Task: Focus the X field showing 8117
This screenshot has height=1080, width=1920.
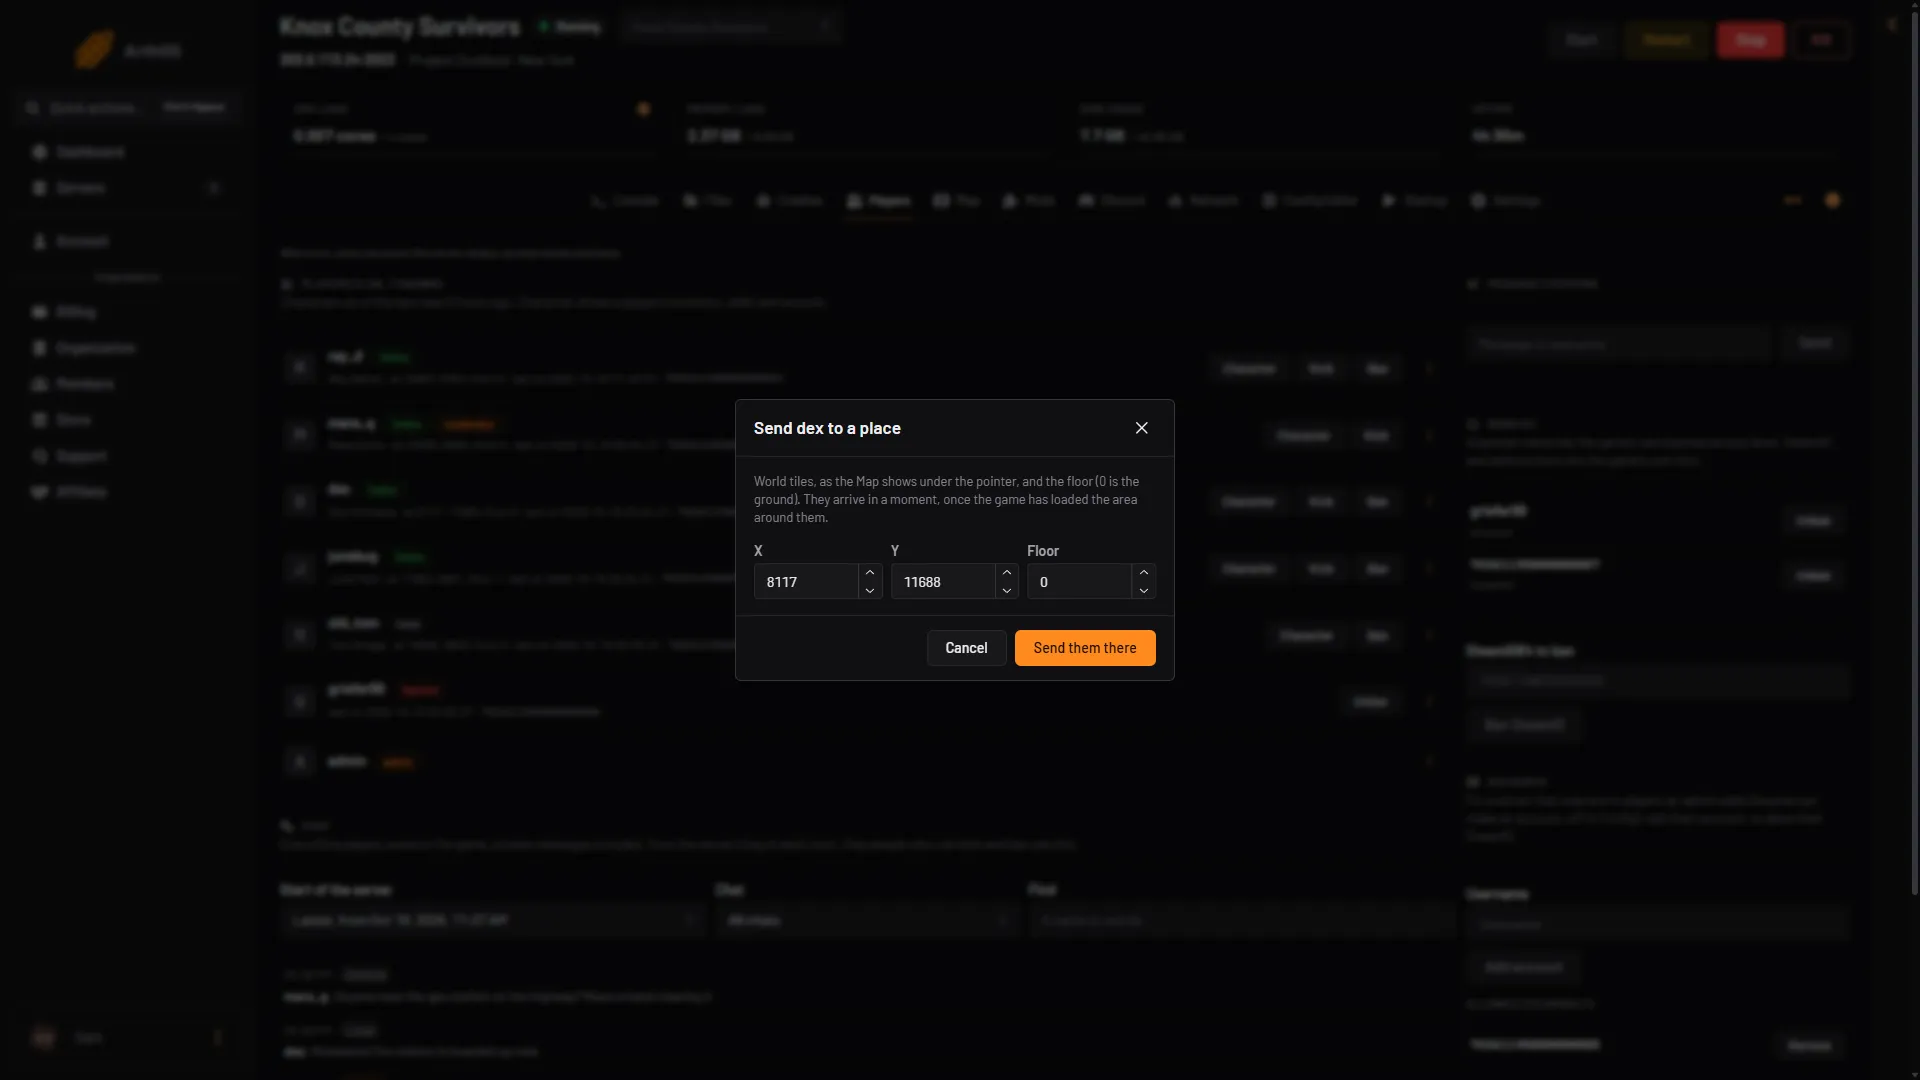Action: (807, 581)
